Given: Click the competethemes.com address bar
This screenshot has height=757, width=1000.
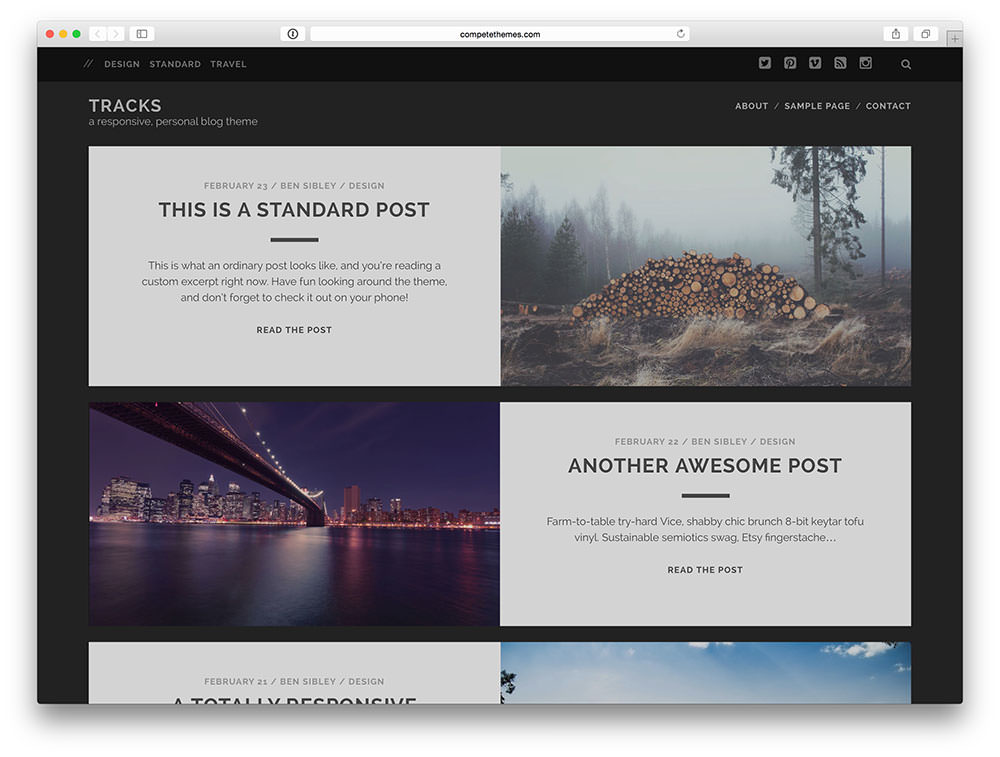Looking at the screenshot, I should click(499, 34).
